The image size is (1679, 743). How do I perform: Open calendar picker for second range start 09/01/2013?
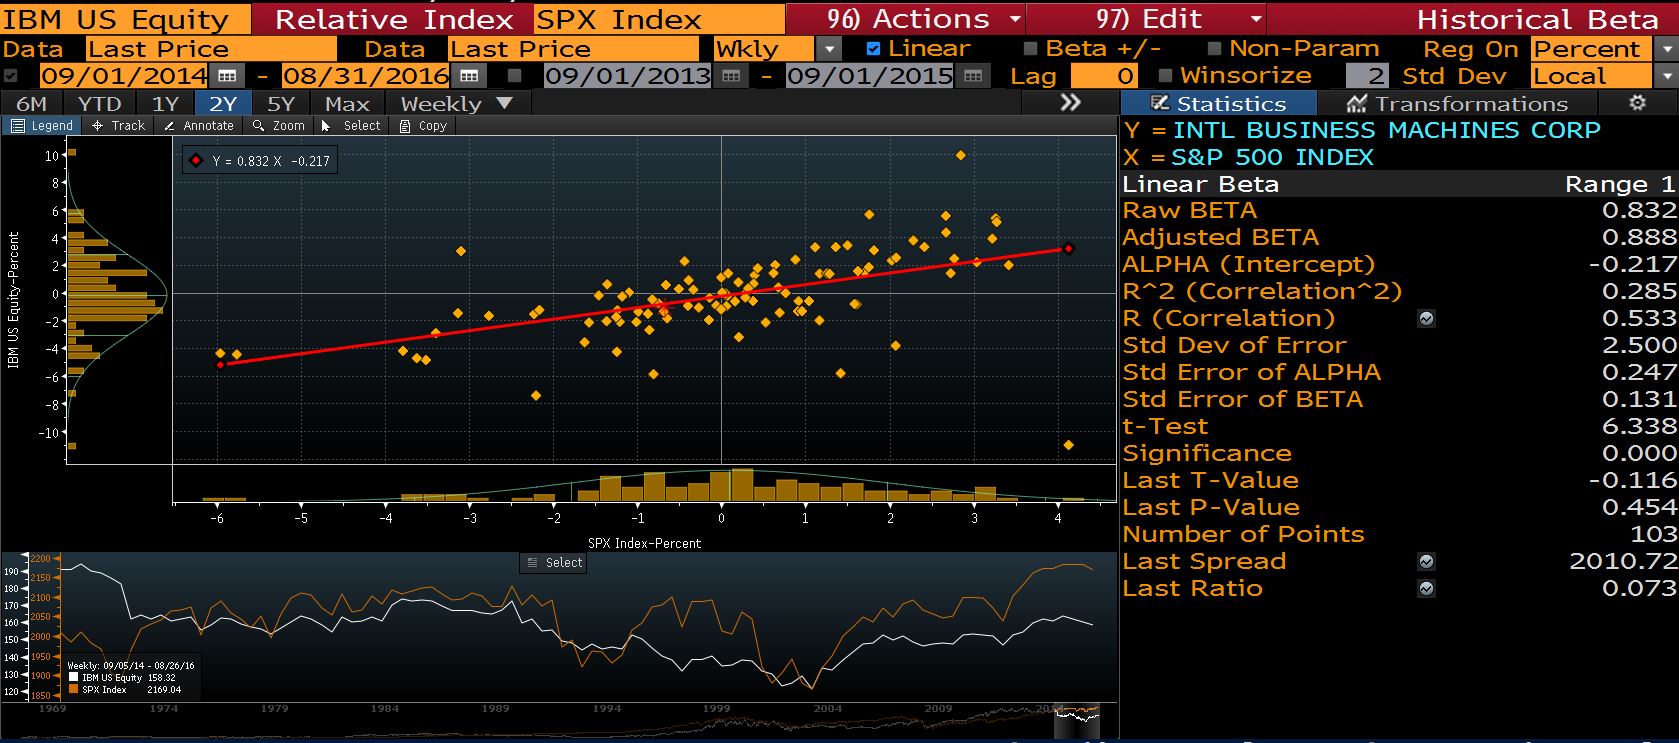click(x=731, y=76)
